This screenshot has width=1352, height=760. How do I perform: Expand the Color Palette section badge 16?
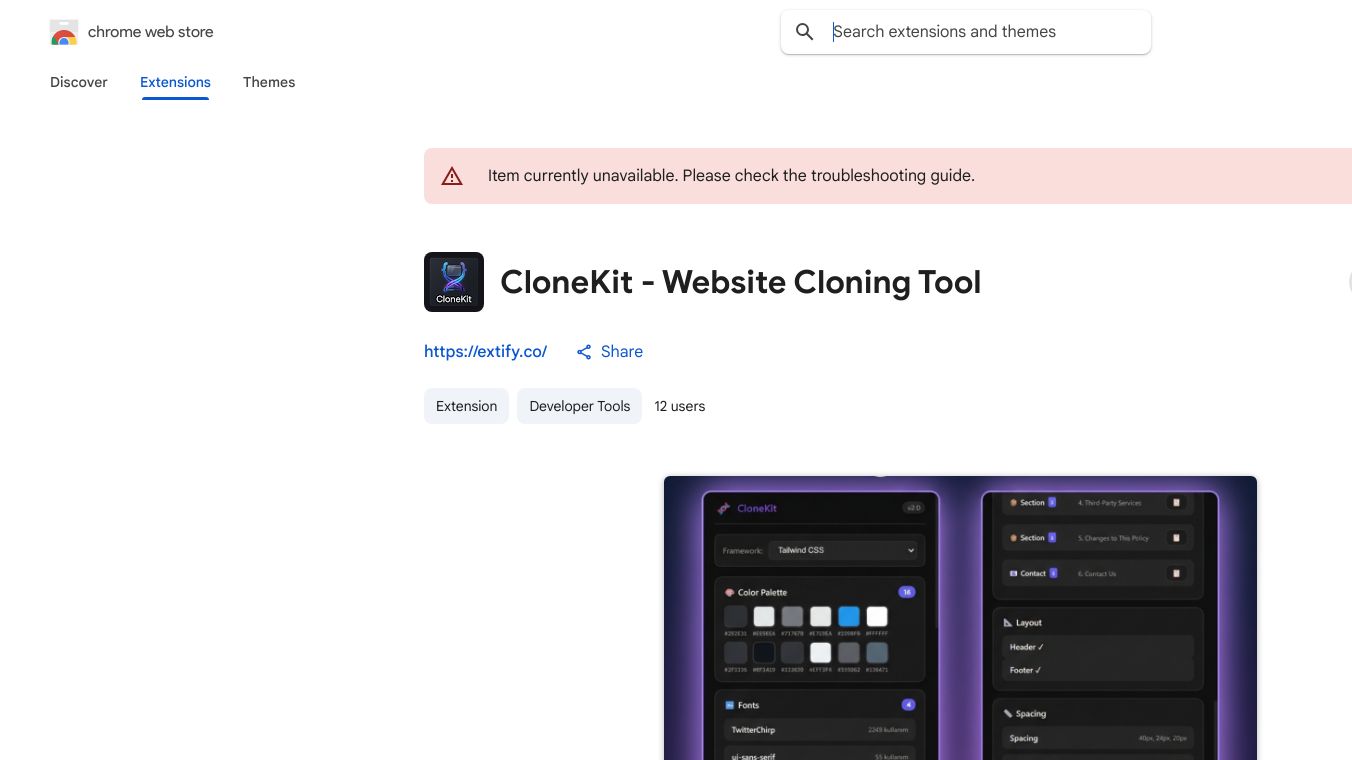click(x=906, y=591)
